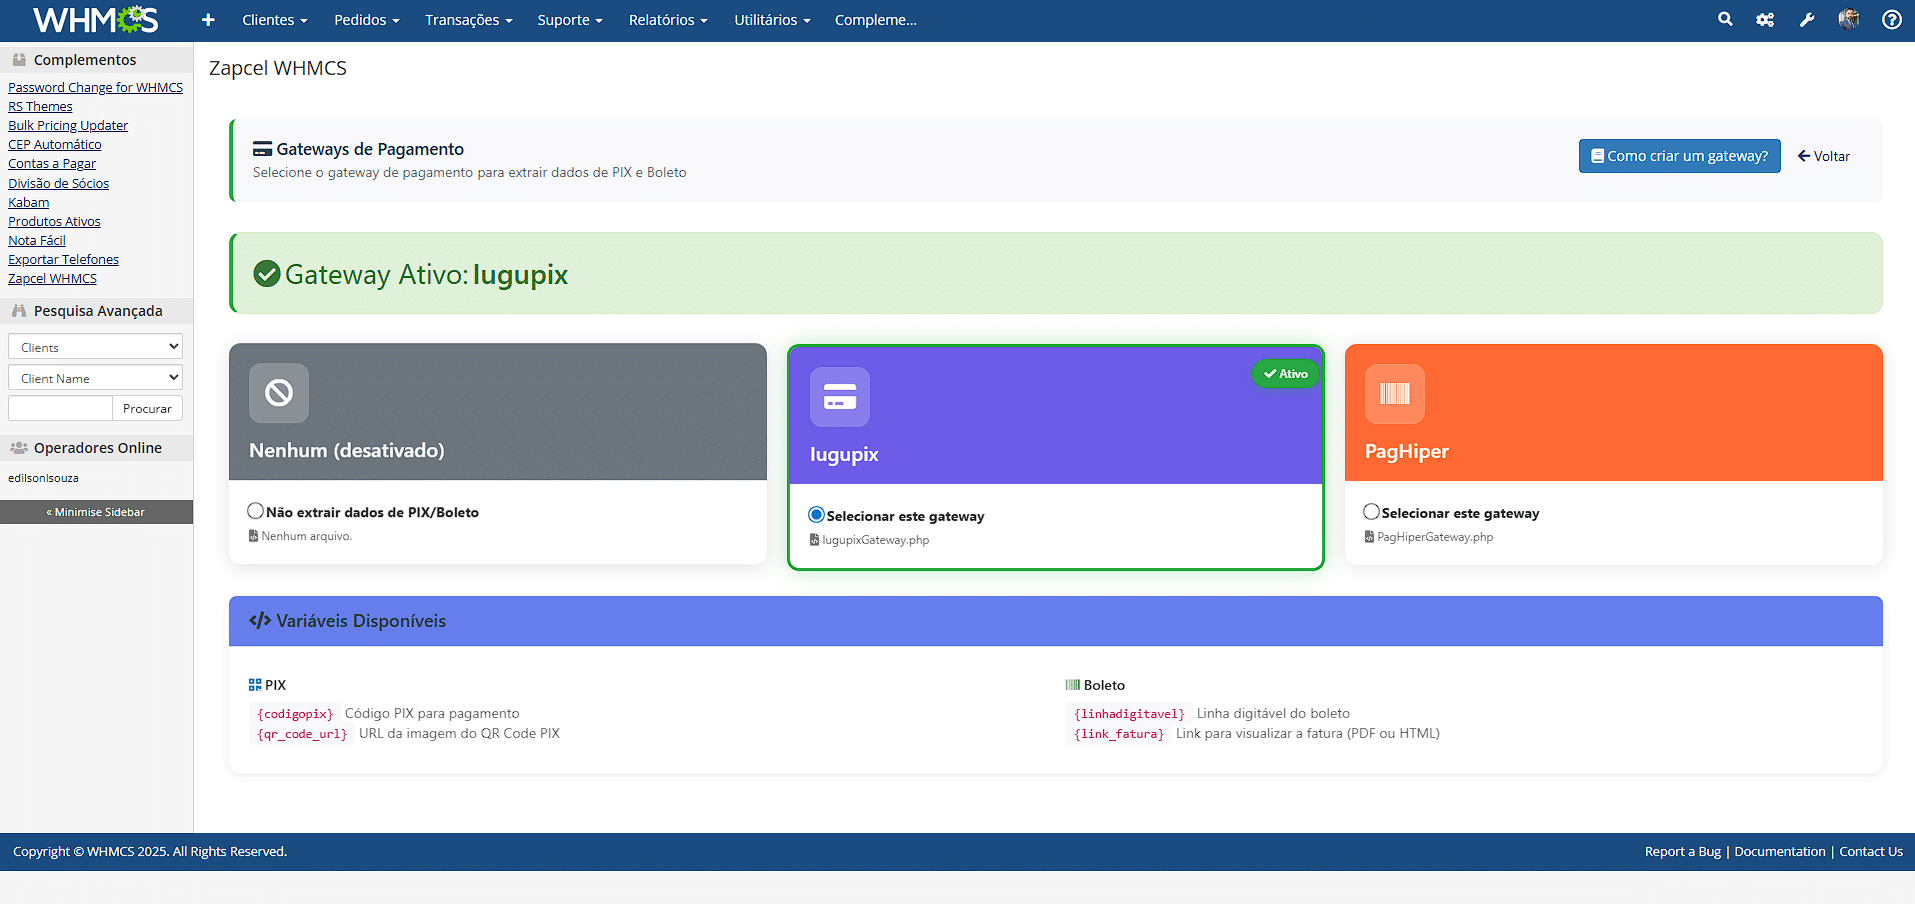1915x904 pixels.
Task: Open the Utilitários menu
Action: coord(771,20)
